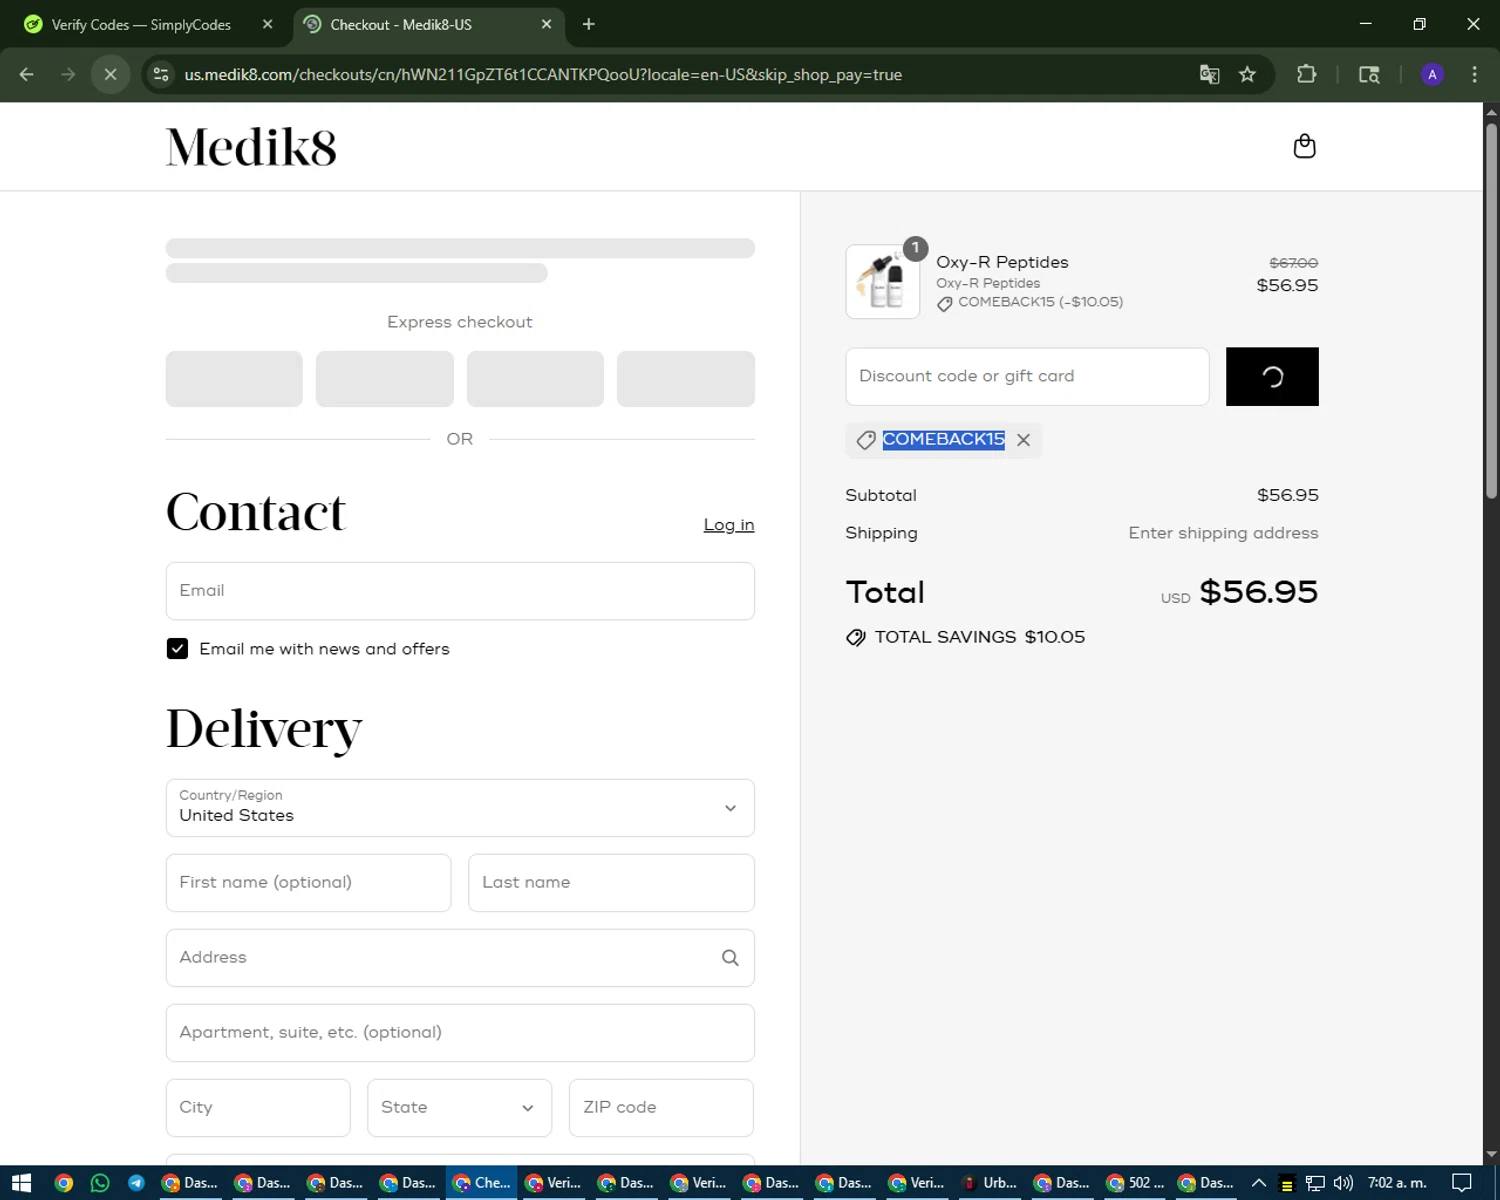Viewport: 1500px width, 1200px height.
Task: Open the Chrome profile avatar
Action: click(1432, 74)
